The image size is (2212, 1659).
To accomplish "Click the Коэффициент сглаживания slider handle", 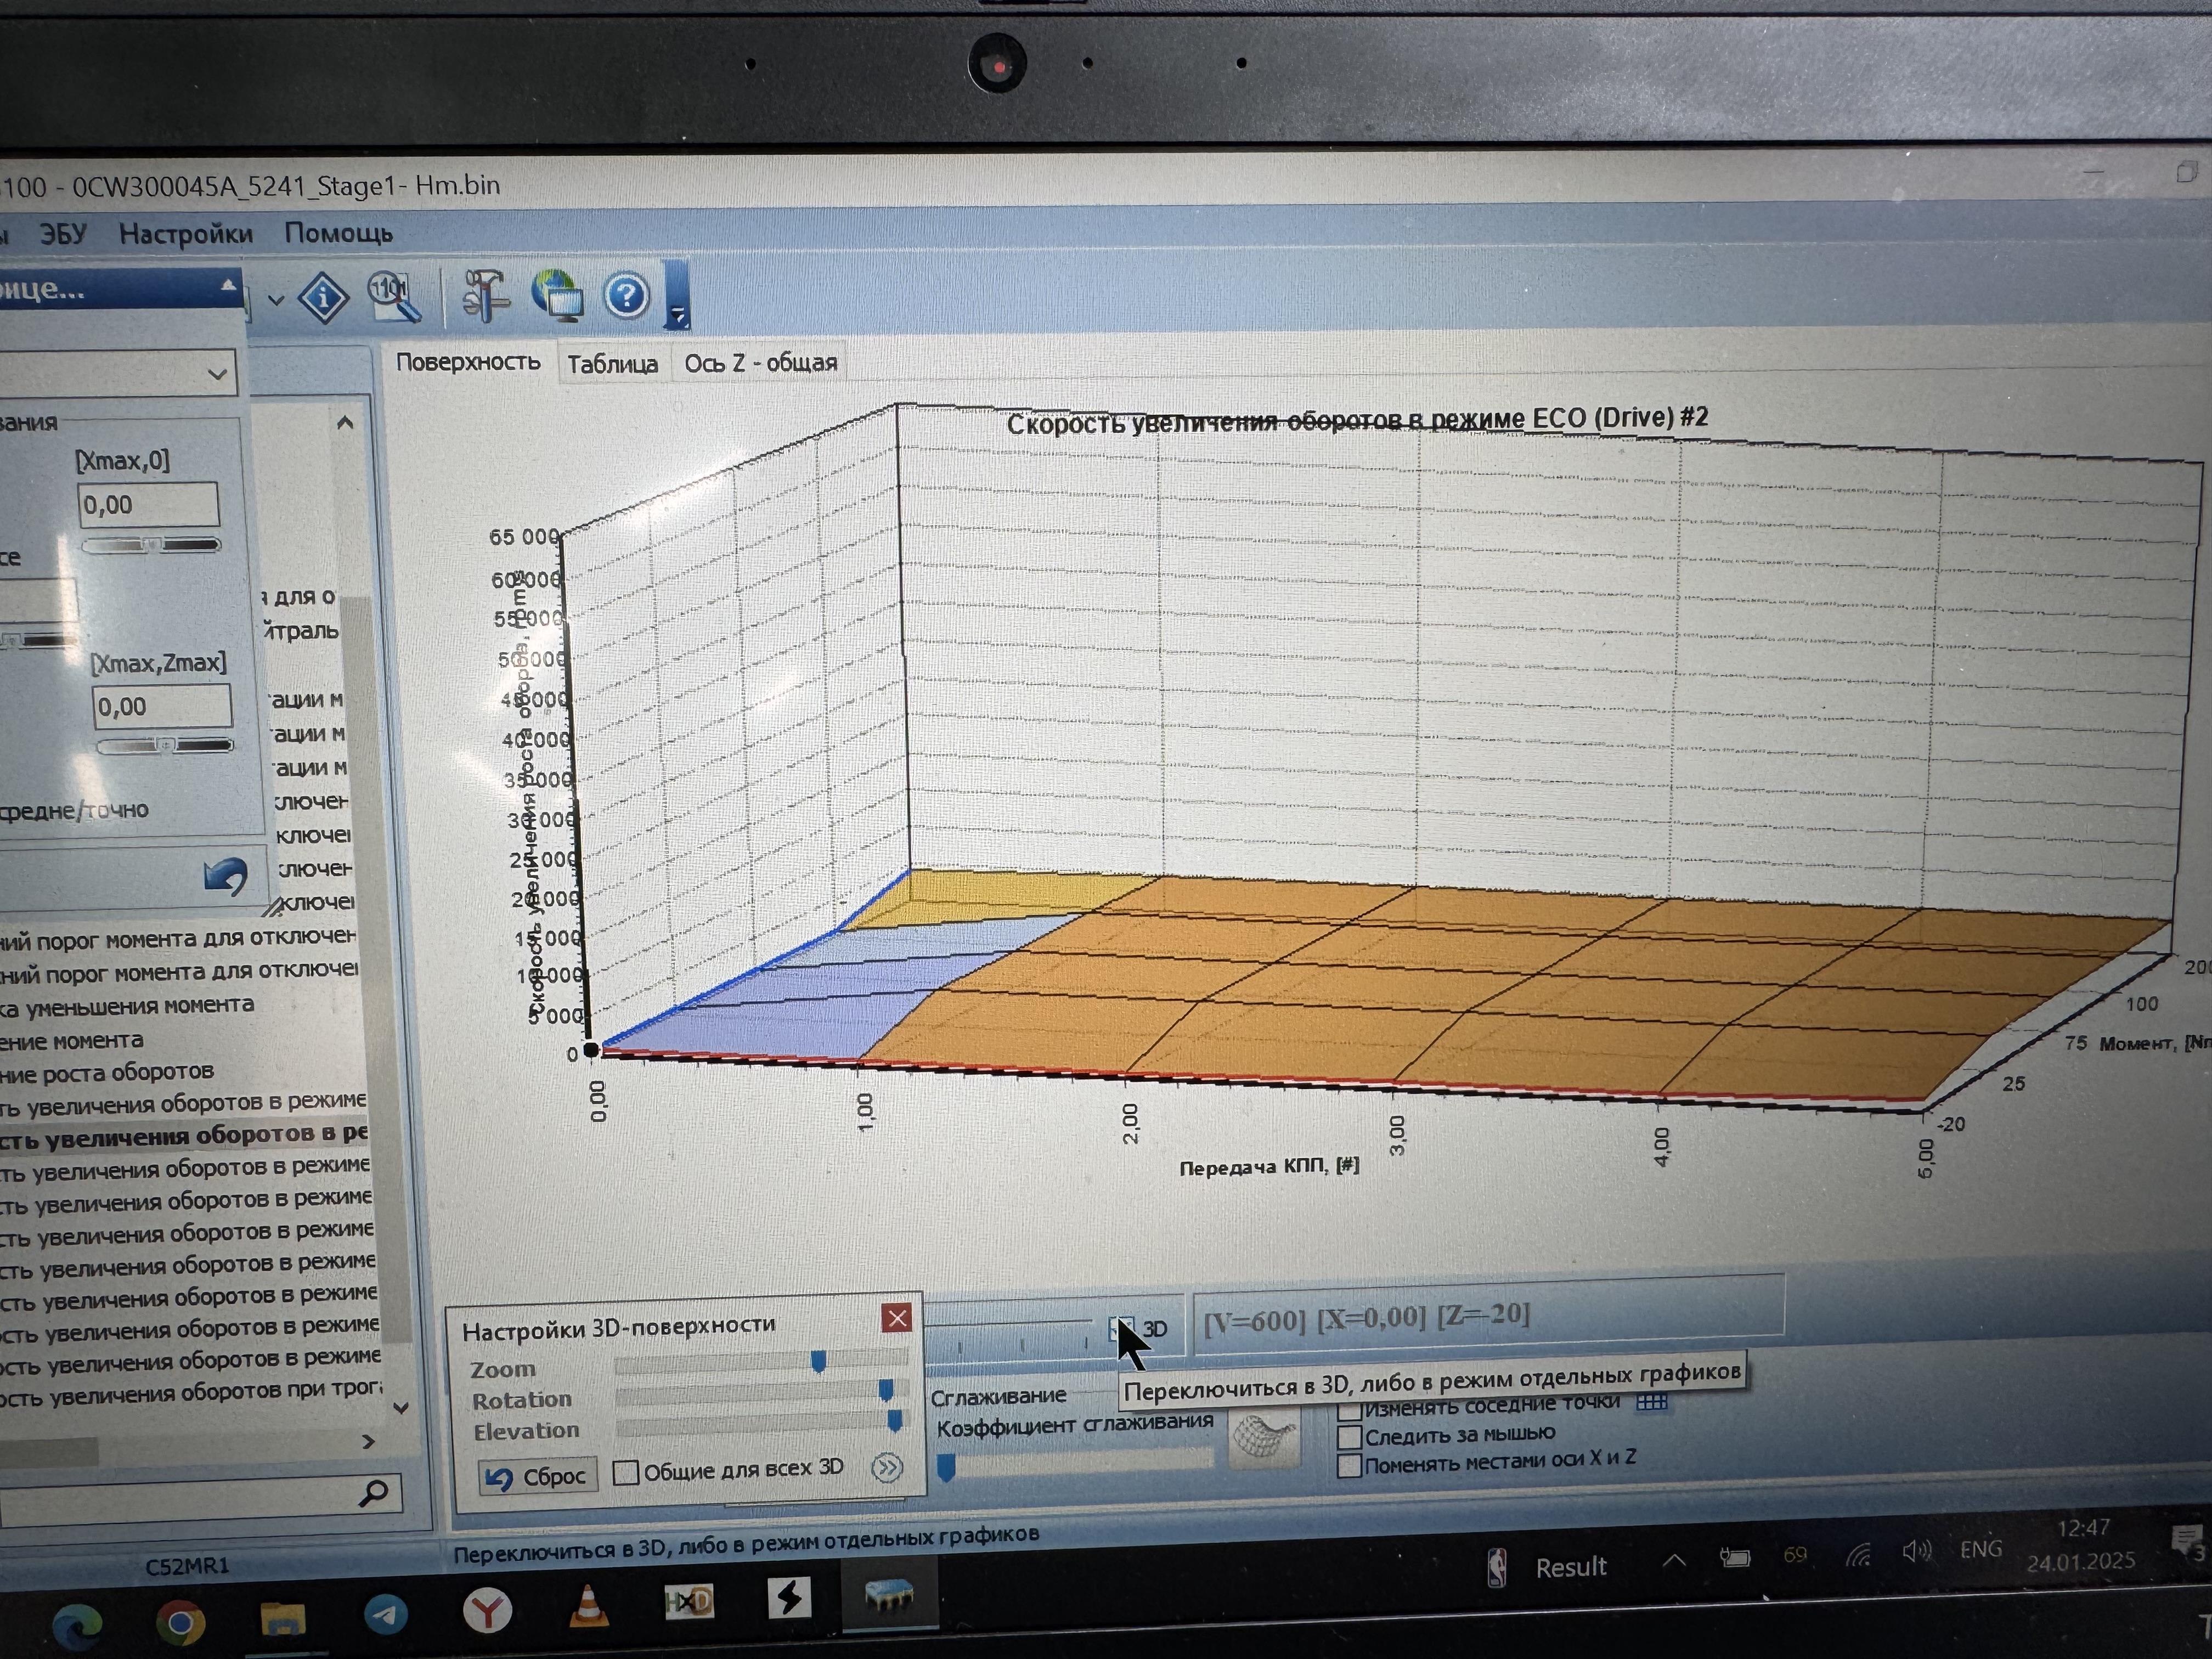I will (x=945, y=1467).
